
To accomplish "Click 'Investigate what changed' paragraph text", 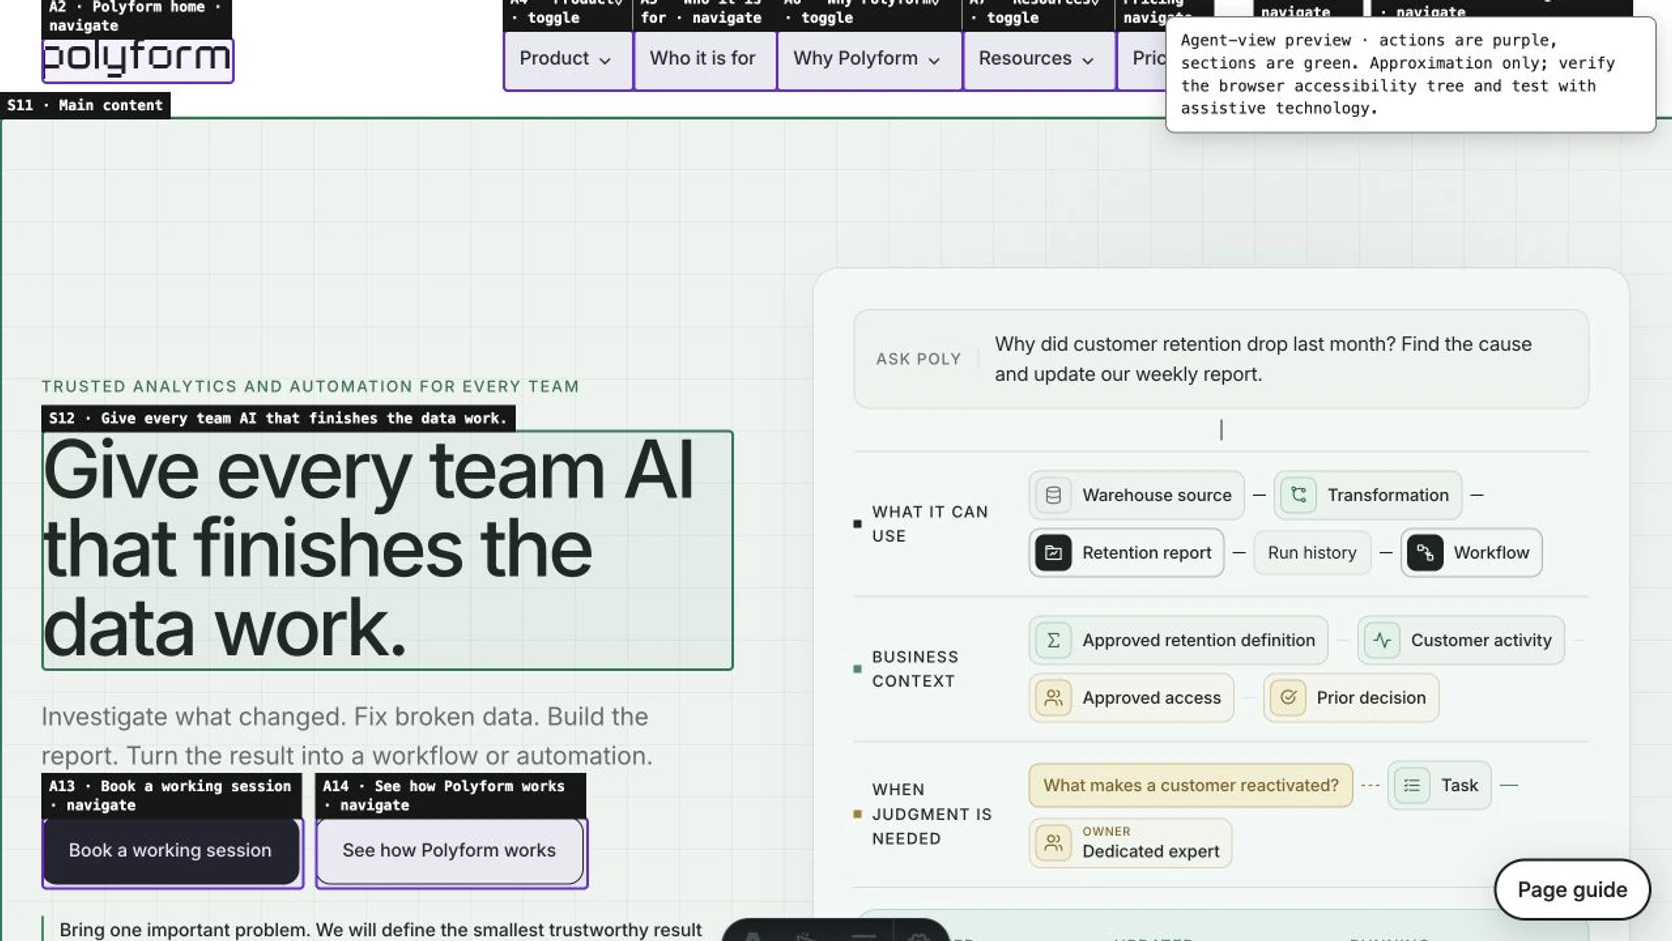I will click(347, 736).
